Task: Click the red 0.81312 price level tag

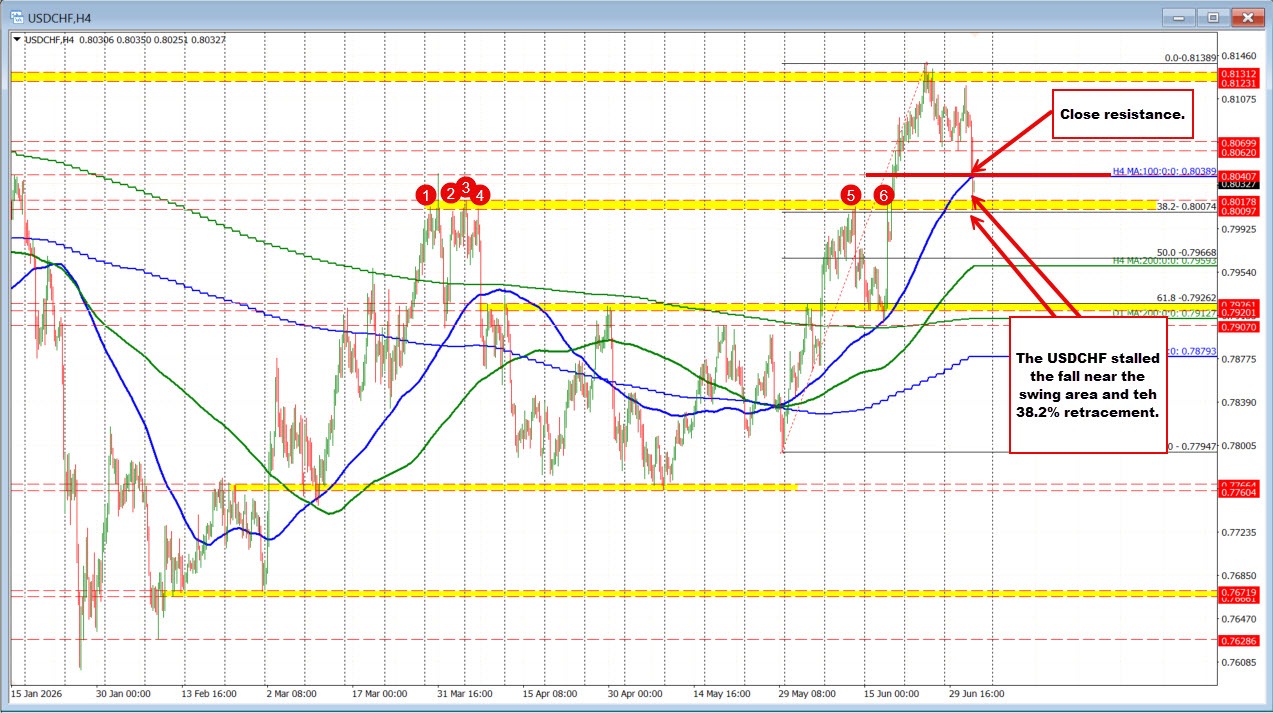Action: [1237, 75]
